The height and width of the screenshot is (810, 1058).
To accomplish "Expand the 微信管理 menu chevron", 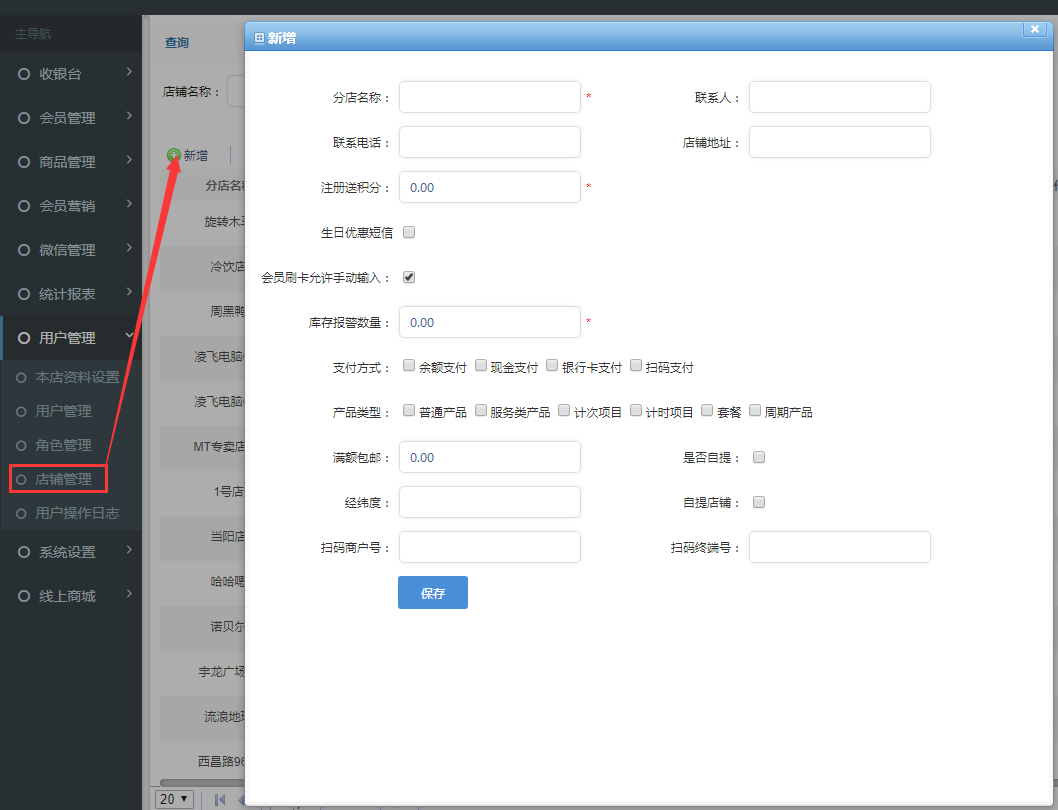I will (129, 247).
